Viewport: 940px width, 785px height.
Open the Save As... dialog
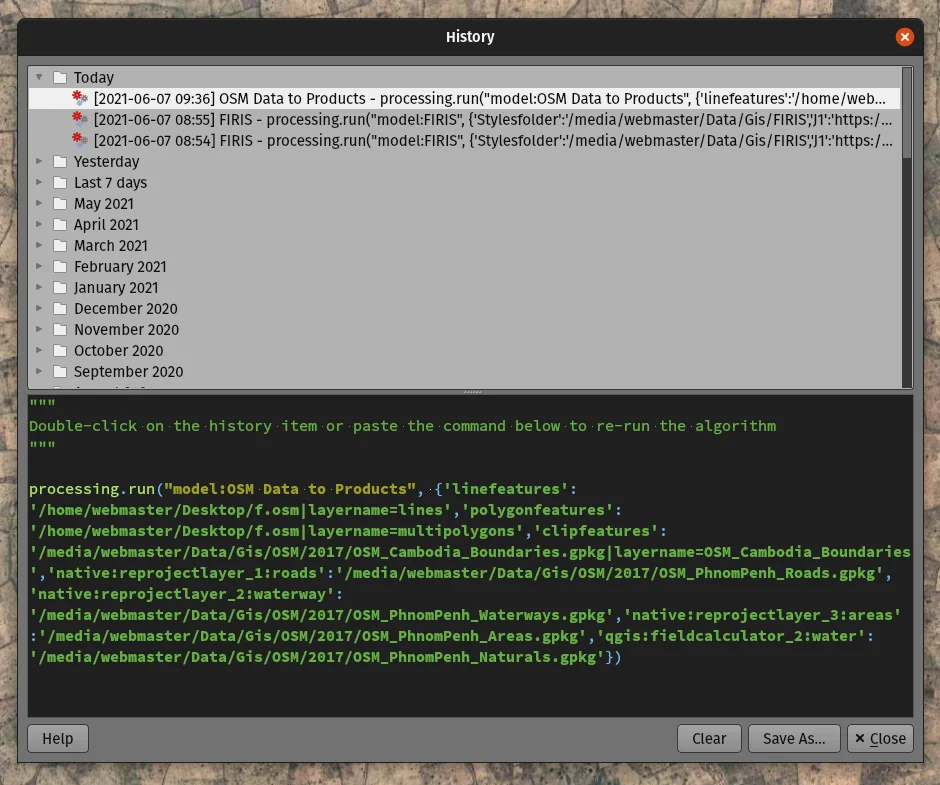point(794,739)
